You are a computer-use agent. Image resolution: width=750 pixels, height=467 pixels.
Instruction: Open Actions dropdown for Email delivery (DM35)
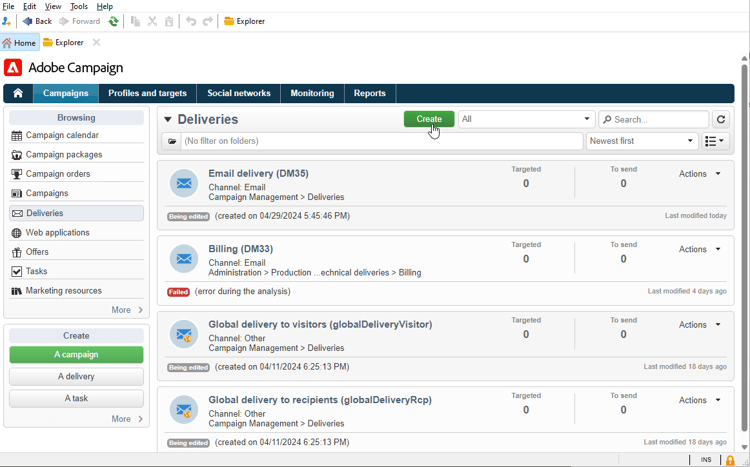coord(700,174)
